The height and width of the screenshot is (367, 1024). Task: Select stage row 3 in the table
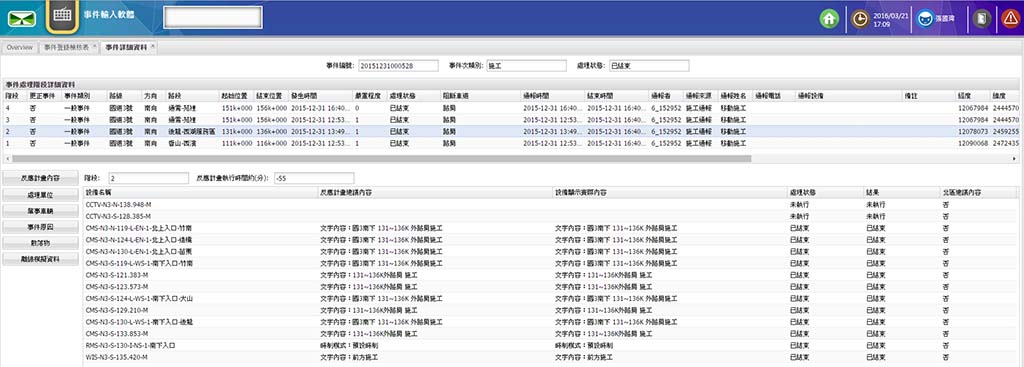pyautogui.click(x=512, y=120)
